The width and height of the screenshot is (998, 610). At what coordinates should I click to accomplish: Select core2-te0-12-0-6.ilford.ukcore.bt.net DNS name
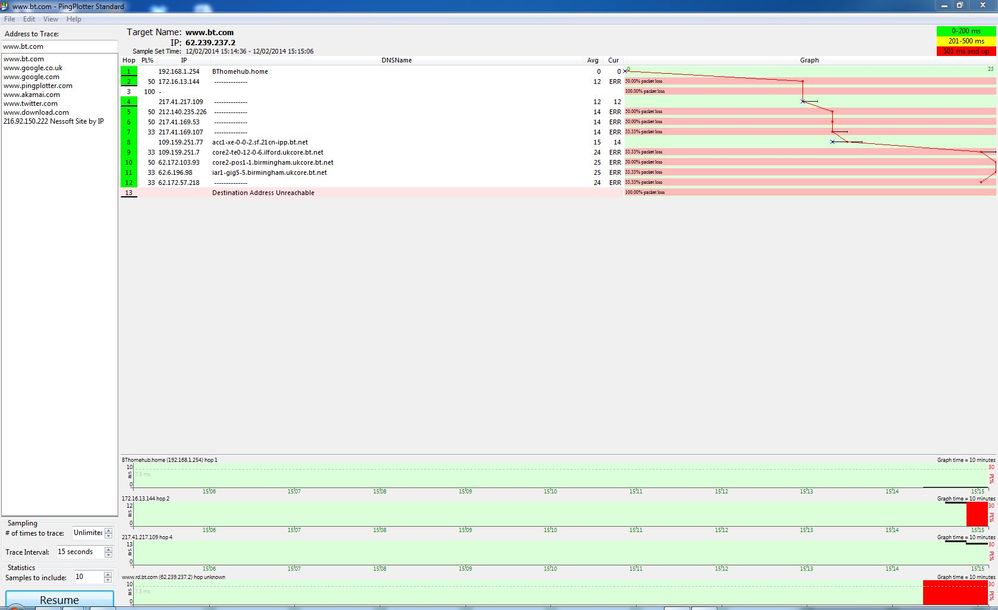[267, 152]
